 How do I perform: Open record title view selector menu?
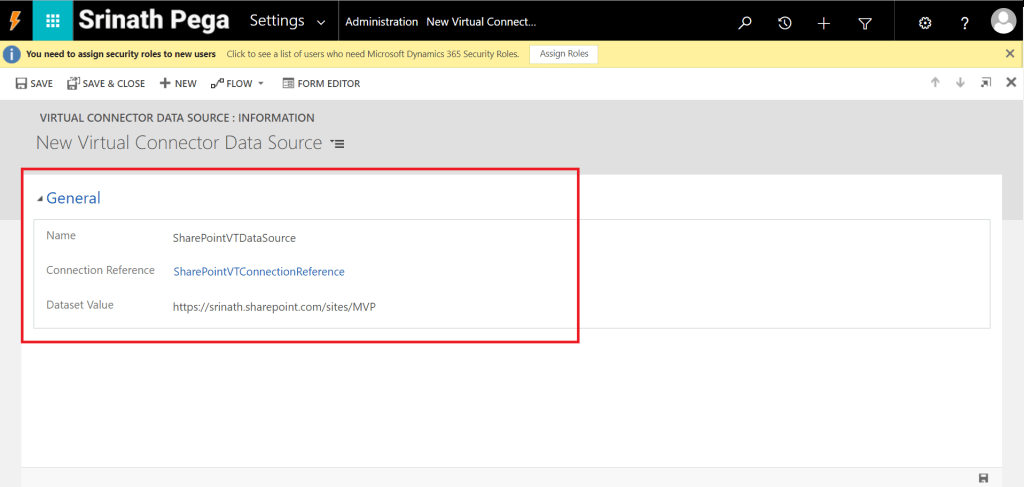(338, 144)
